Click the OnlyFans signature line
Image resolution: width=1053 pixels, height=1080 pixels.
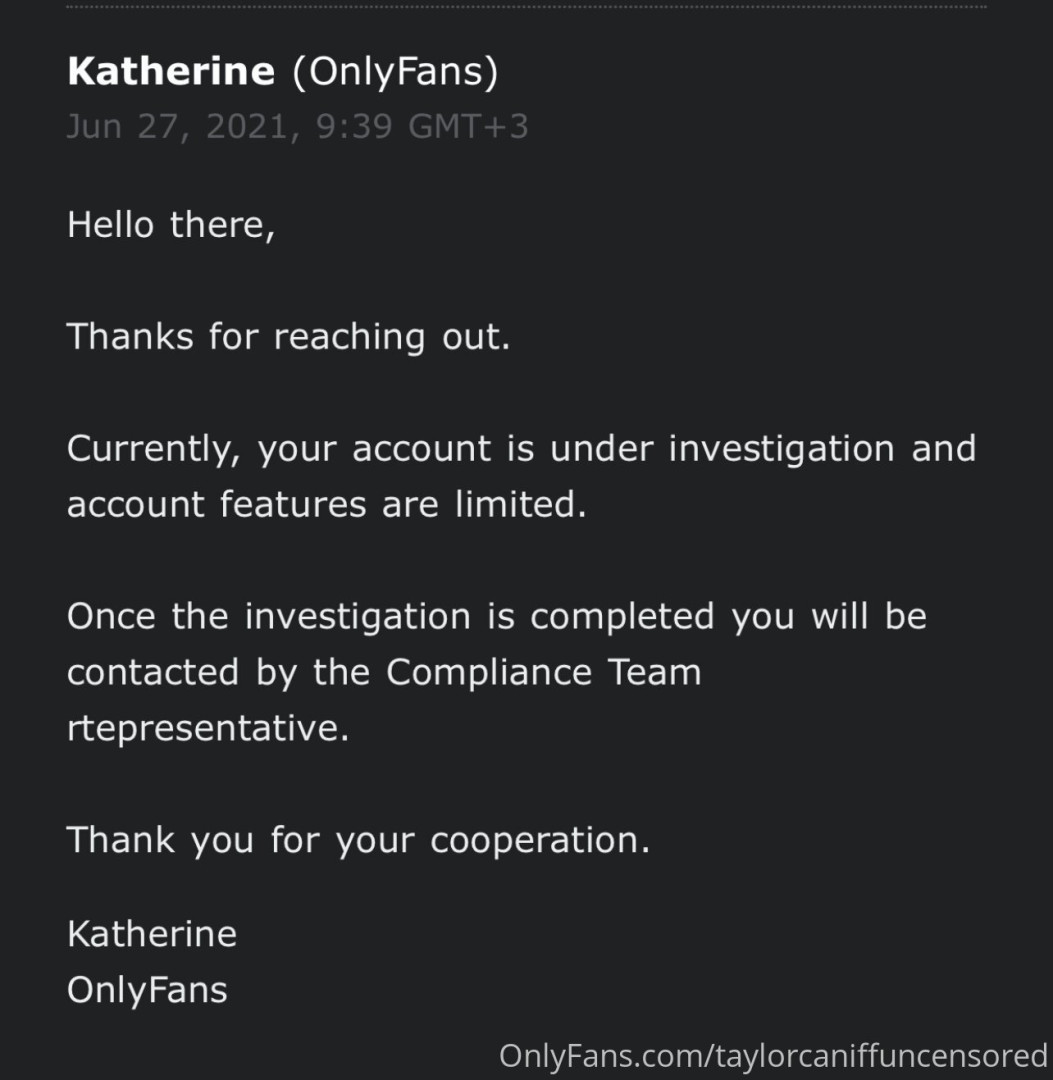tap(147, 990)
